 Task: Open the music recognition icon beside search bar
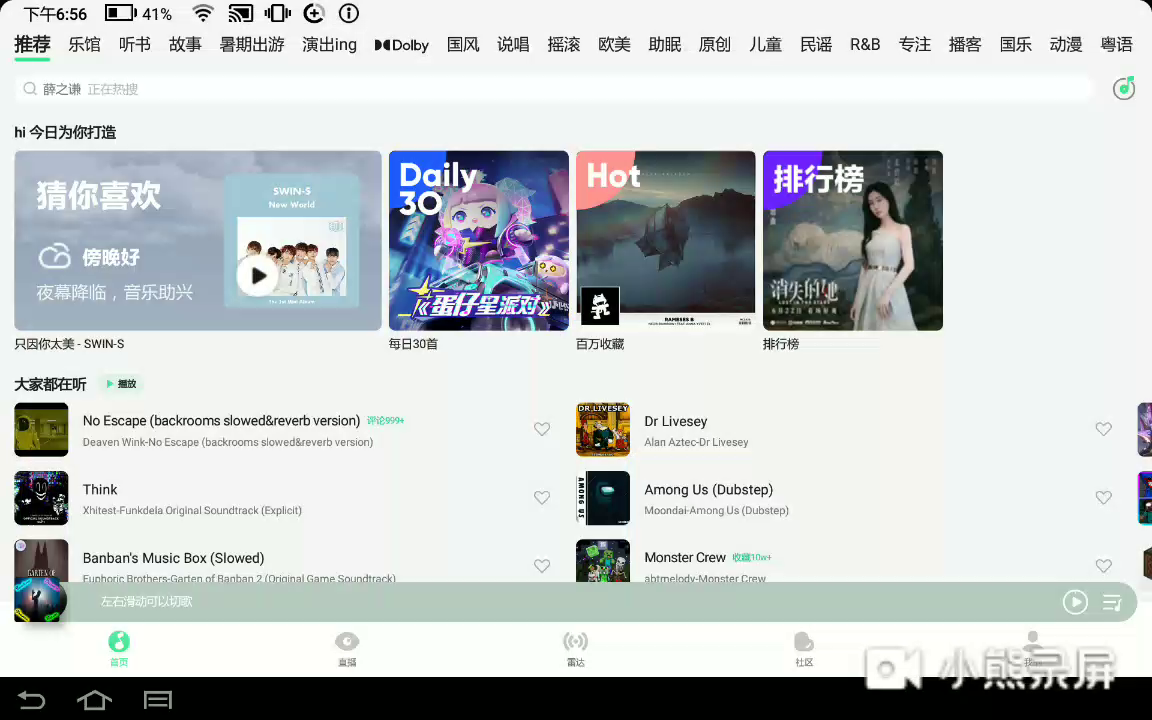click(x=1124, y=89)
